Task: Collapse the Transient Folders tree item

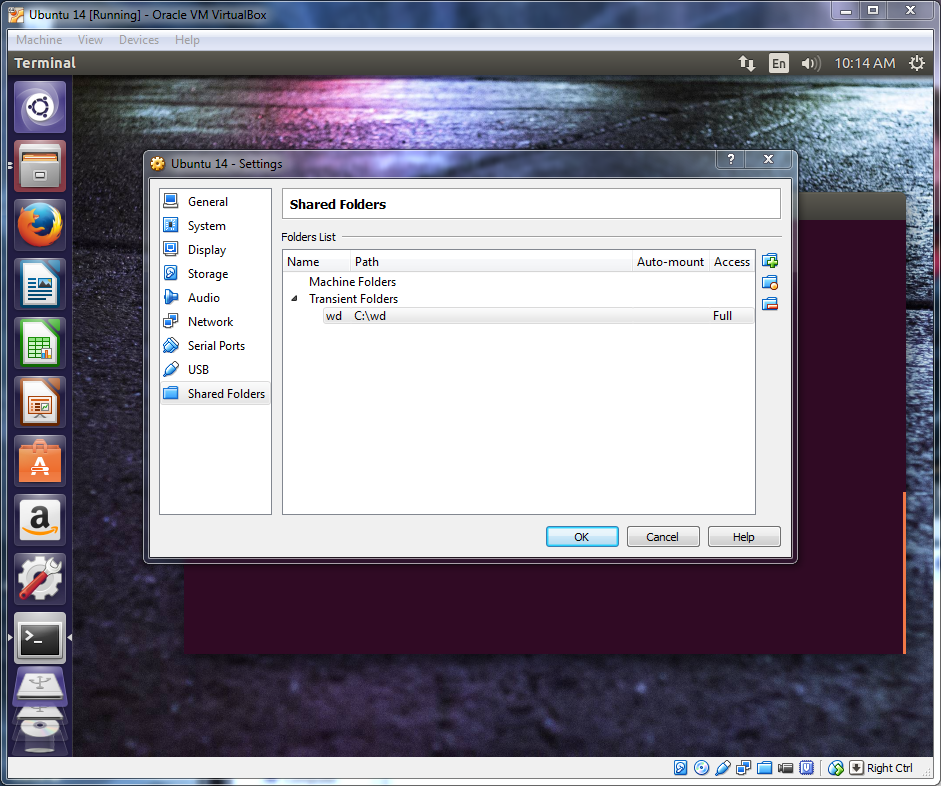Action: tap(295, 298)
